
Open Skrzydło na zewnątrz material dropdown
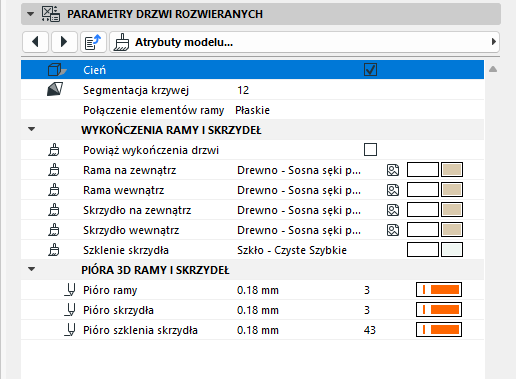(x=299, y=210)
